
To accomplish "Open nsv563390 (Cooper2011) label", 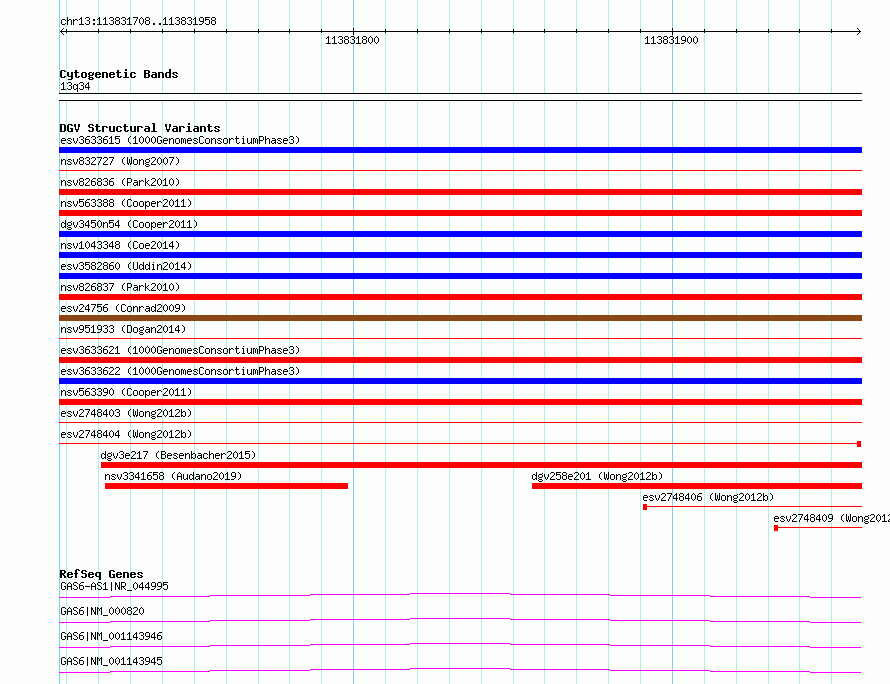I will [x=126, y=392].
